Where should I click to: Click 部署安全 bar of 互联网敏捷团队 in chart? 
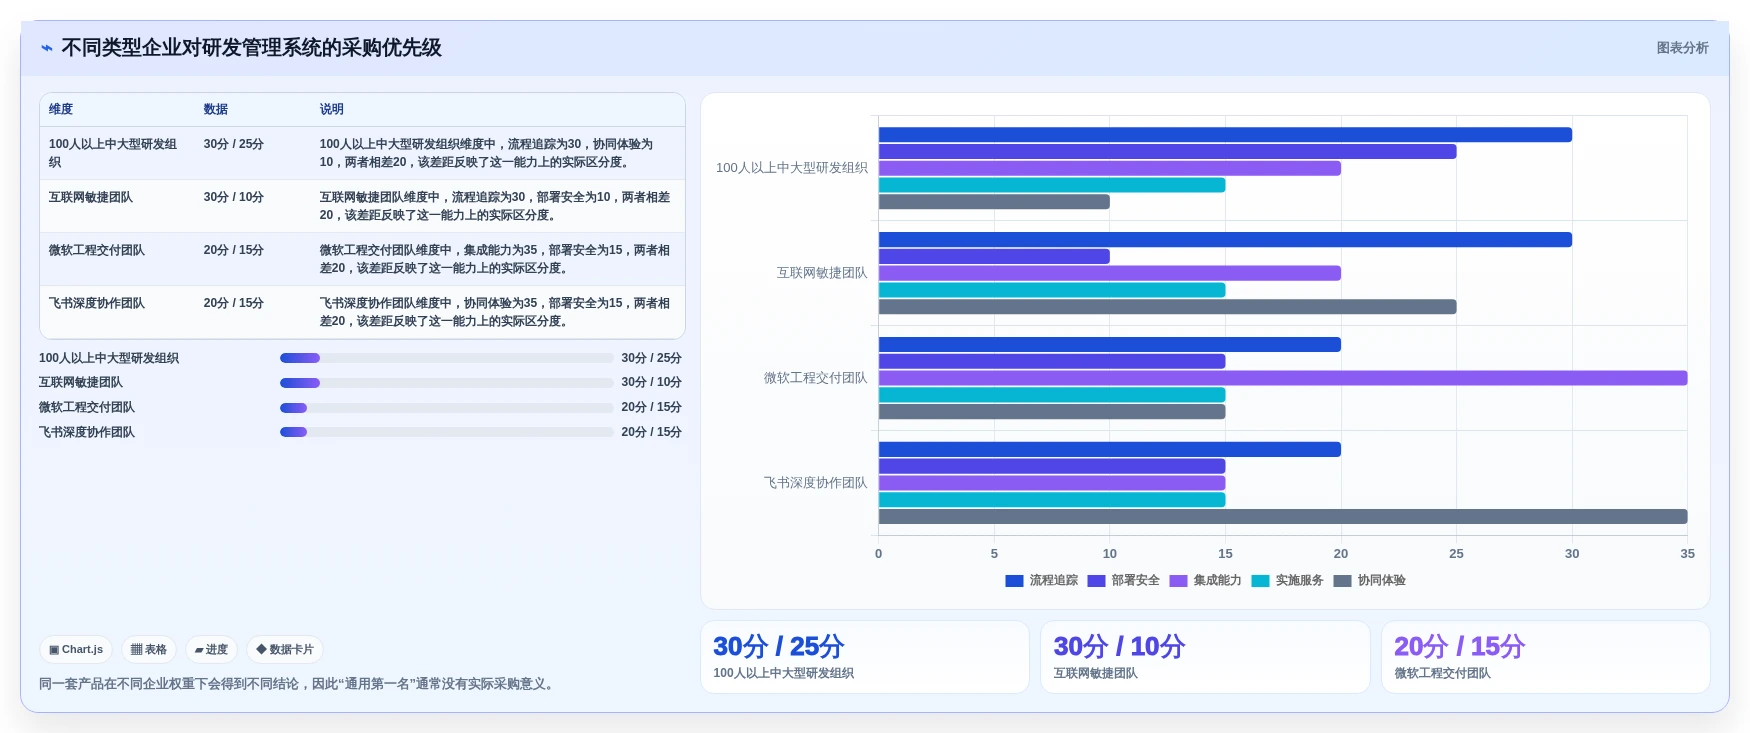994,257
